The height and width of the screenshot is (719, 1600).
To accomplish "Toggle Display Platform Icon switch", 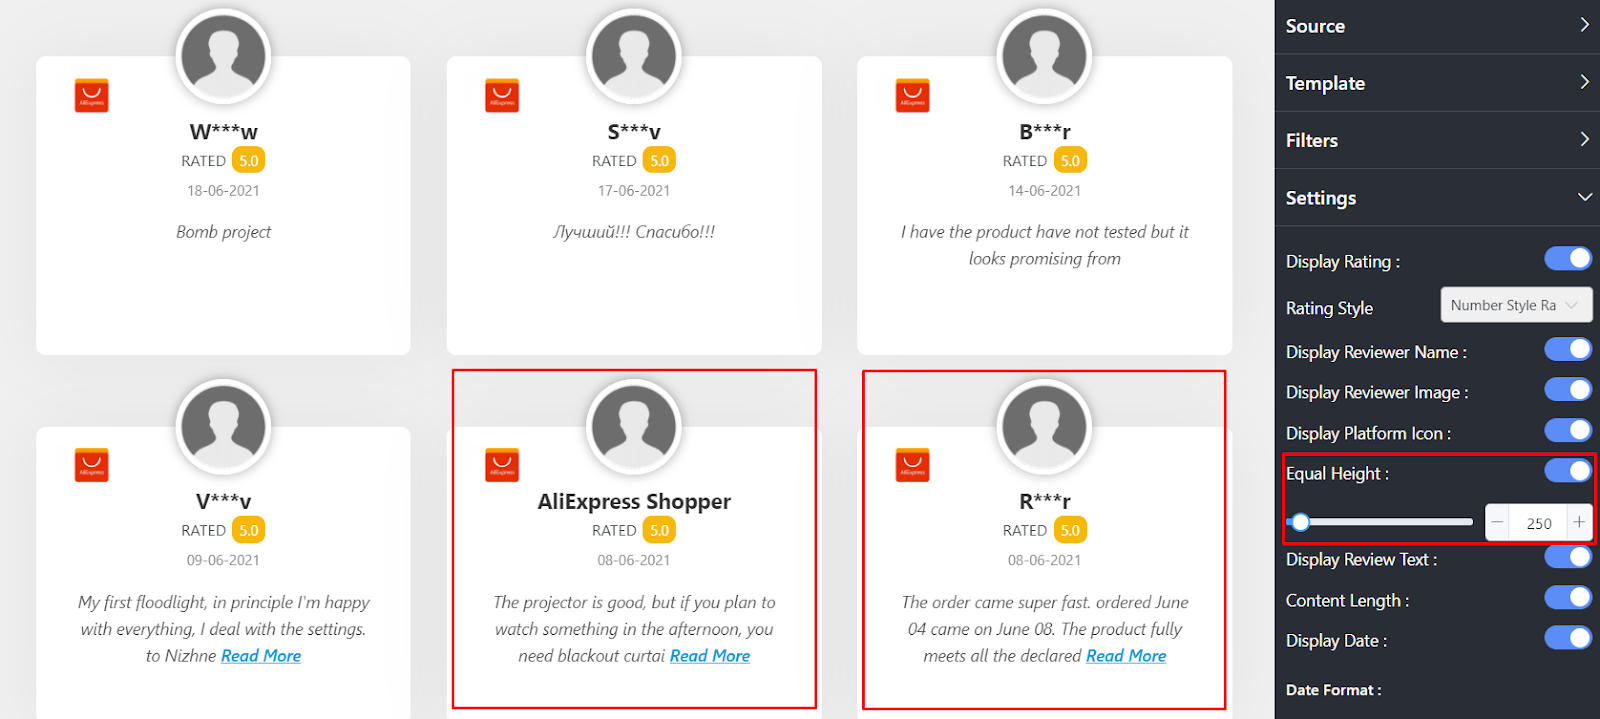I will click(1567, 430).
